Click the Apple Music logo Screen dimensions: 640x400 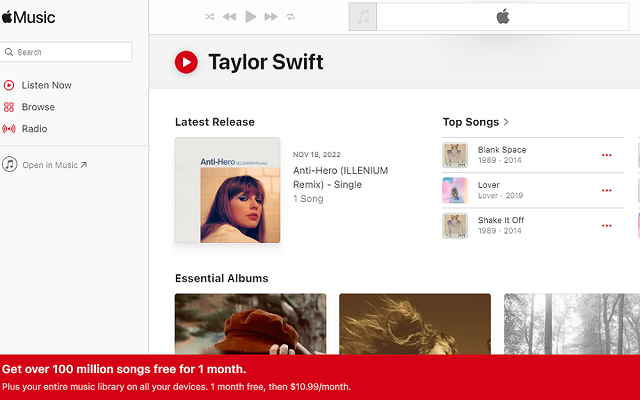28,17
